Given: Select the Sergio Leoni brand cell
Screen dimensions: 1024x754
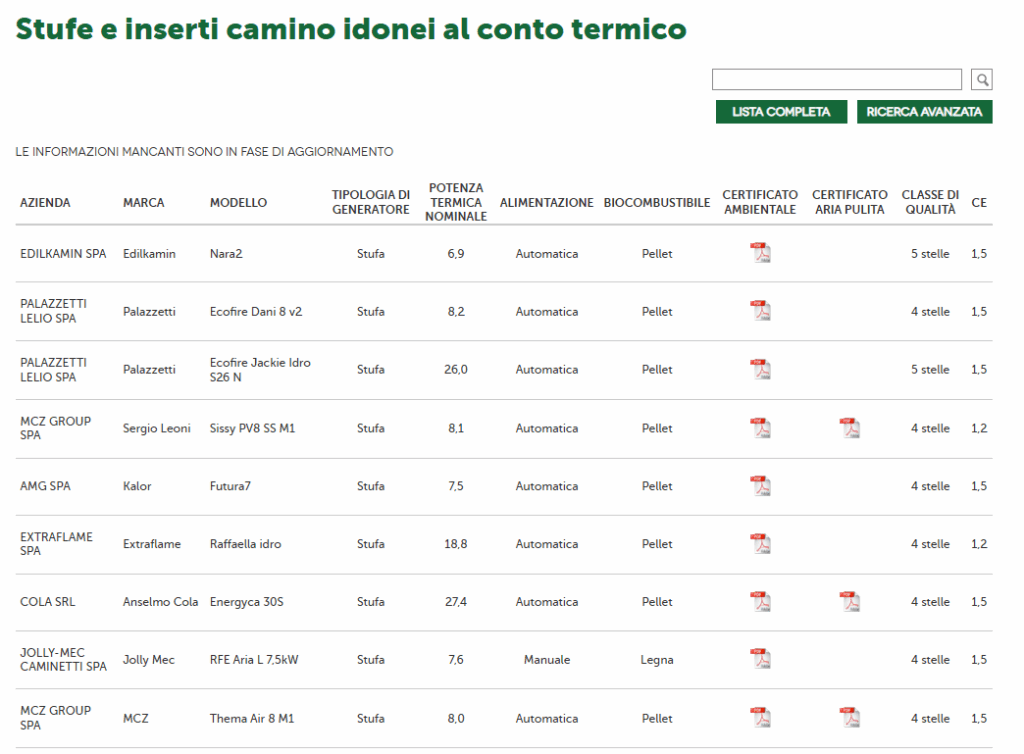Looking at the screenshot, I should tap(157, 428).
